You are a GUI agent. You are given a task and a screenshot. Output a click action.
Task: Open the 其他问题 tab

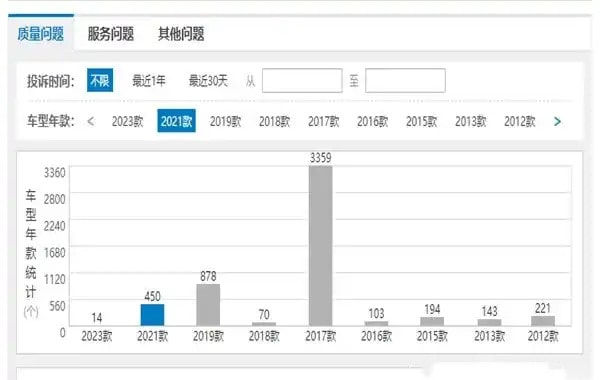pyautogui.click(x=181, y=34)
